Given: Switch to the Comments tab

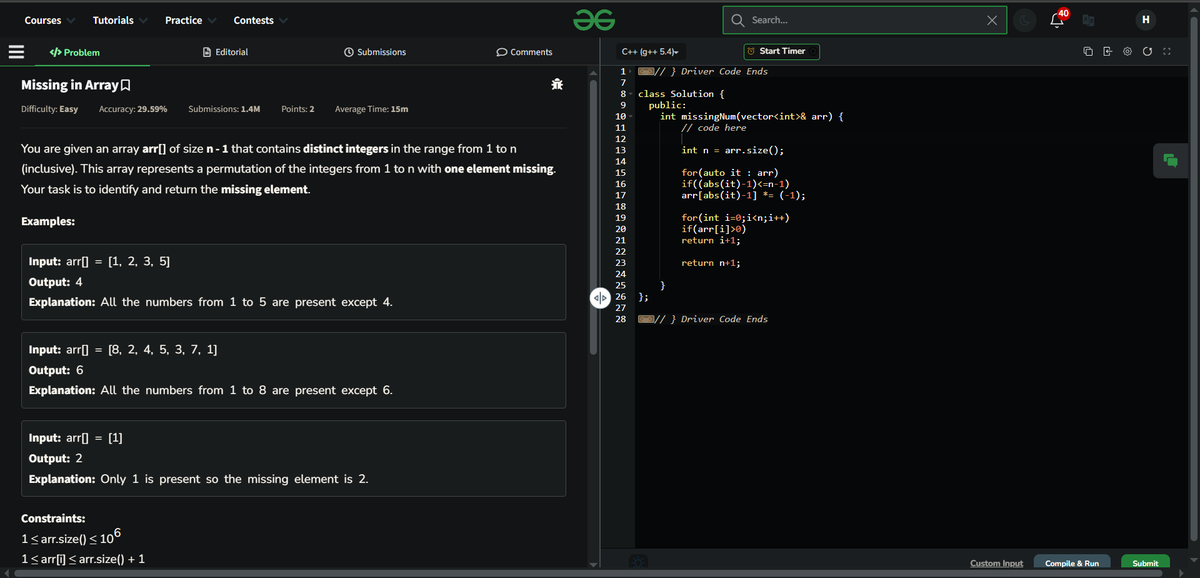Looking at the screenshot, I should click(524, 52).
